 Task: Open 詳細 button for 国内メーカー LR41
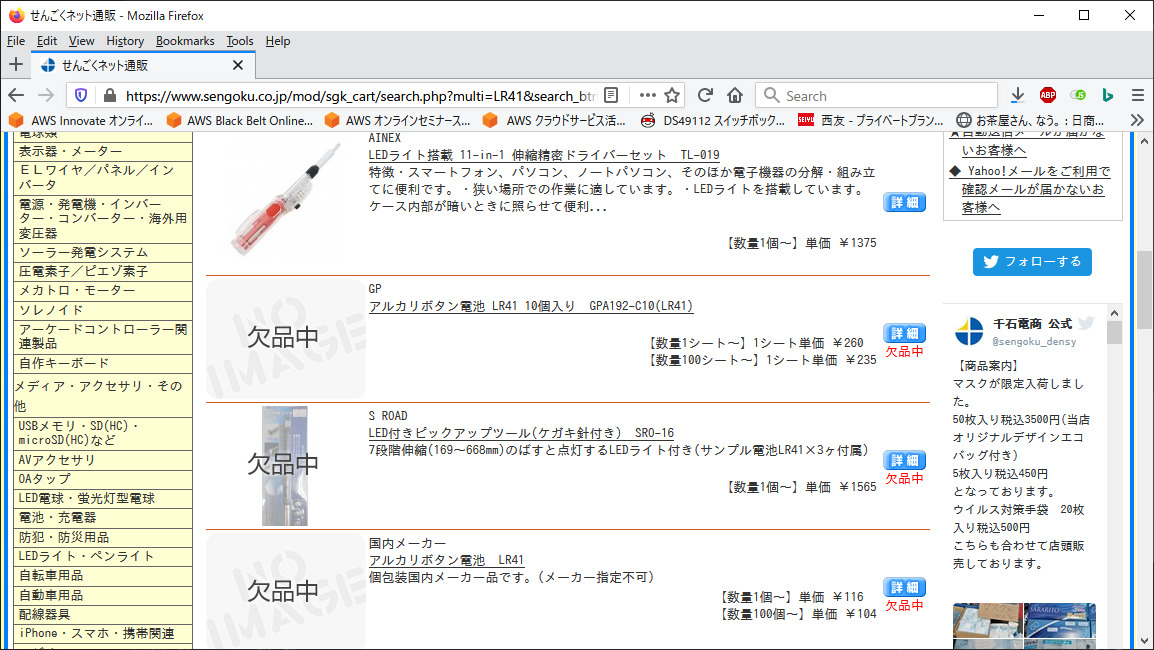coord(905,587)
